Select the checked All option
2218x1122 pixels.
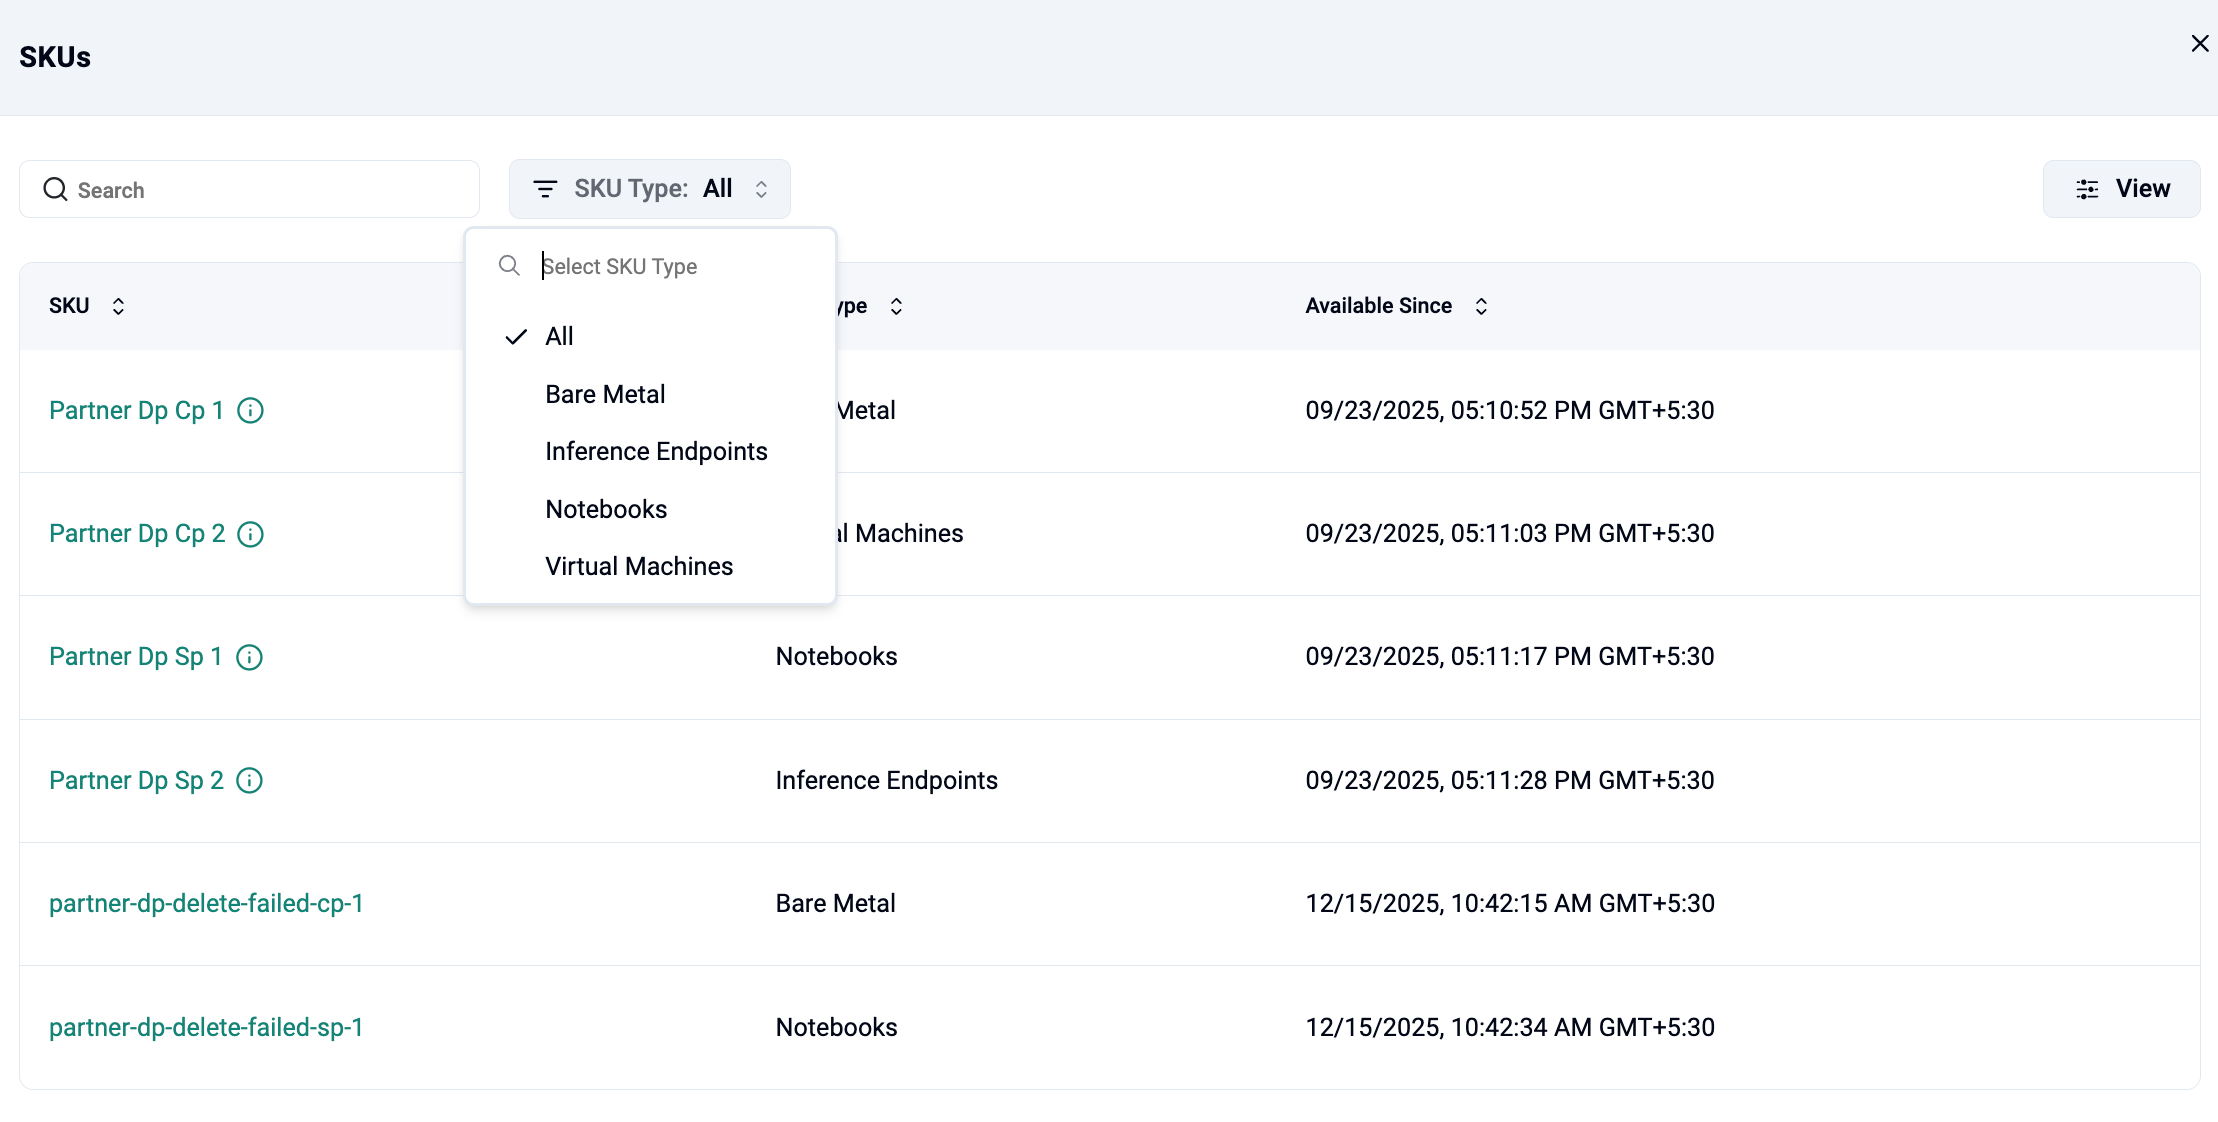559,336
